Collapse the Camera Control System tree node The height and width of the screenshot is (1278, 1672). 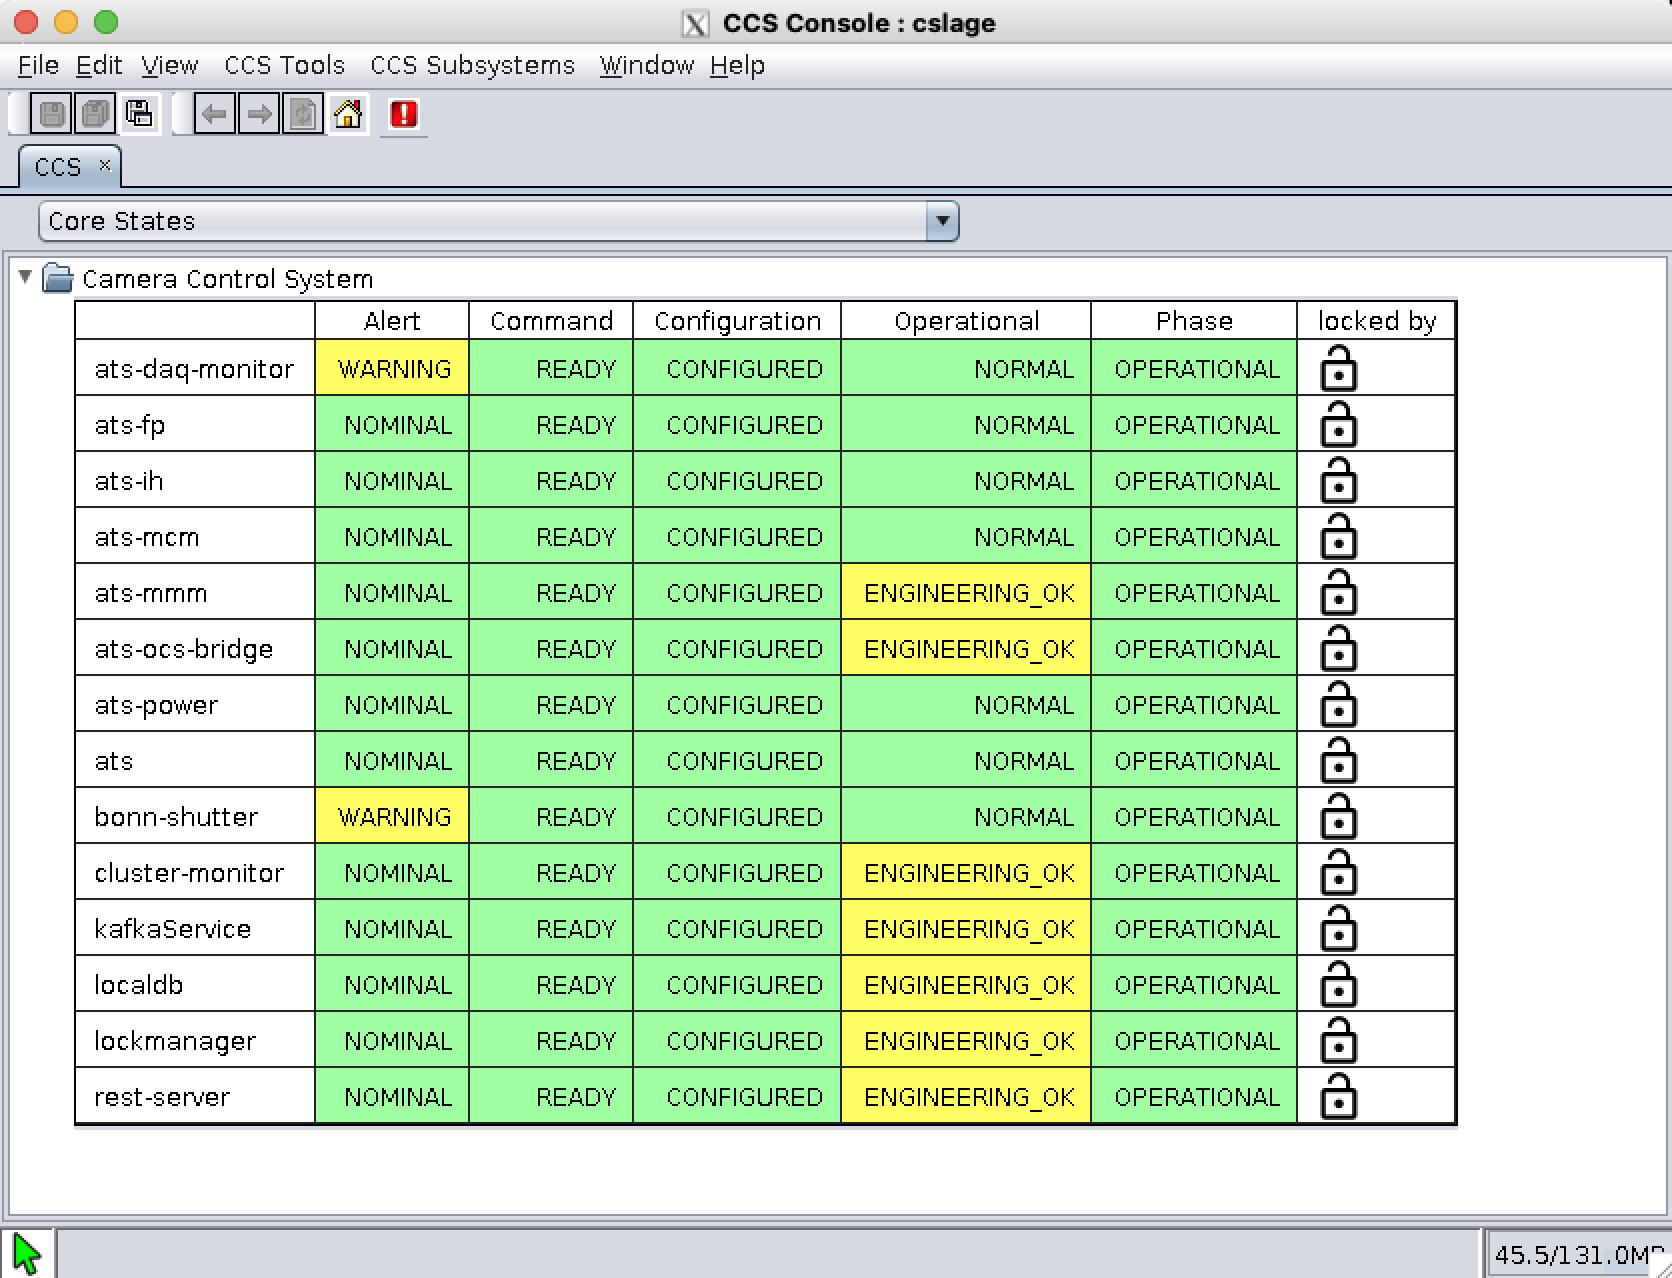[26, 277]
